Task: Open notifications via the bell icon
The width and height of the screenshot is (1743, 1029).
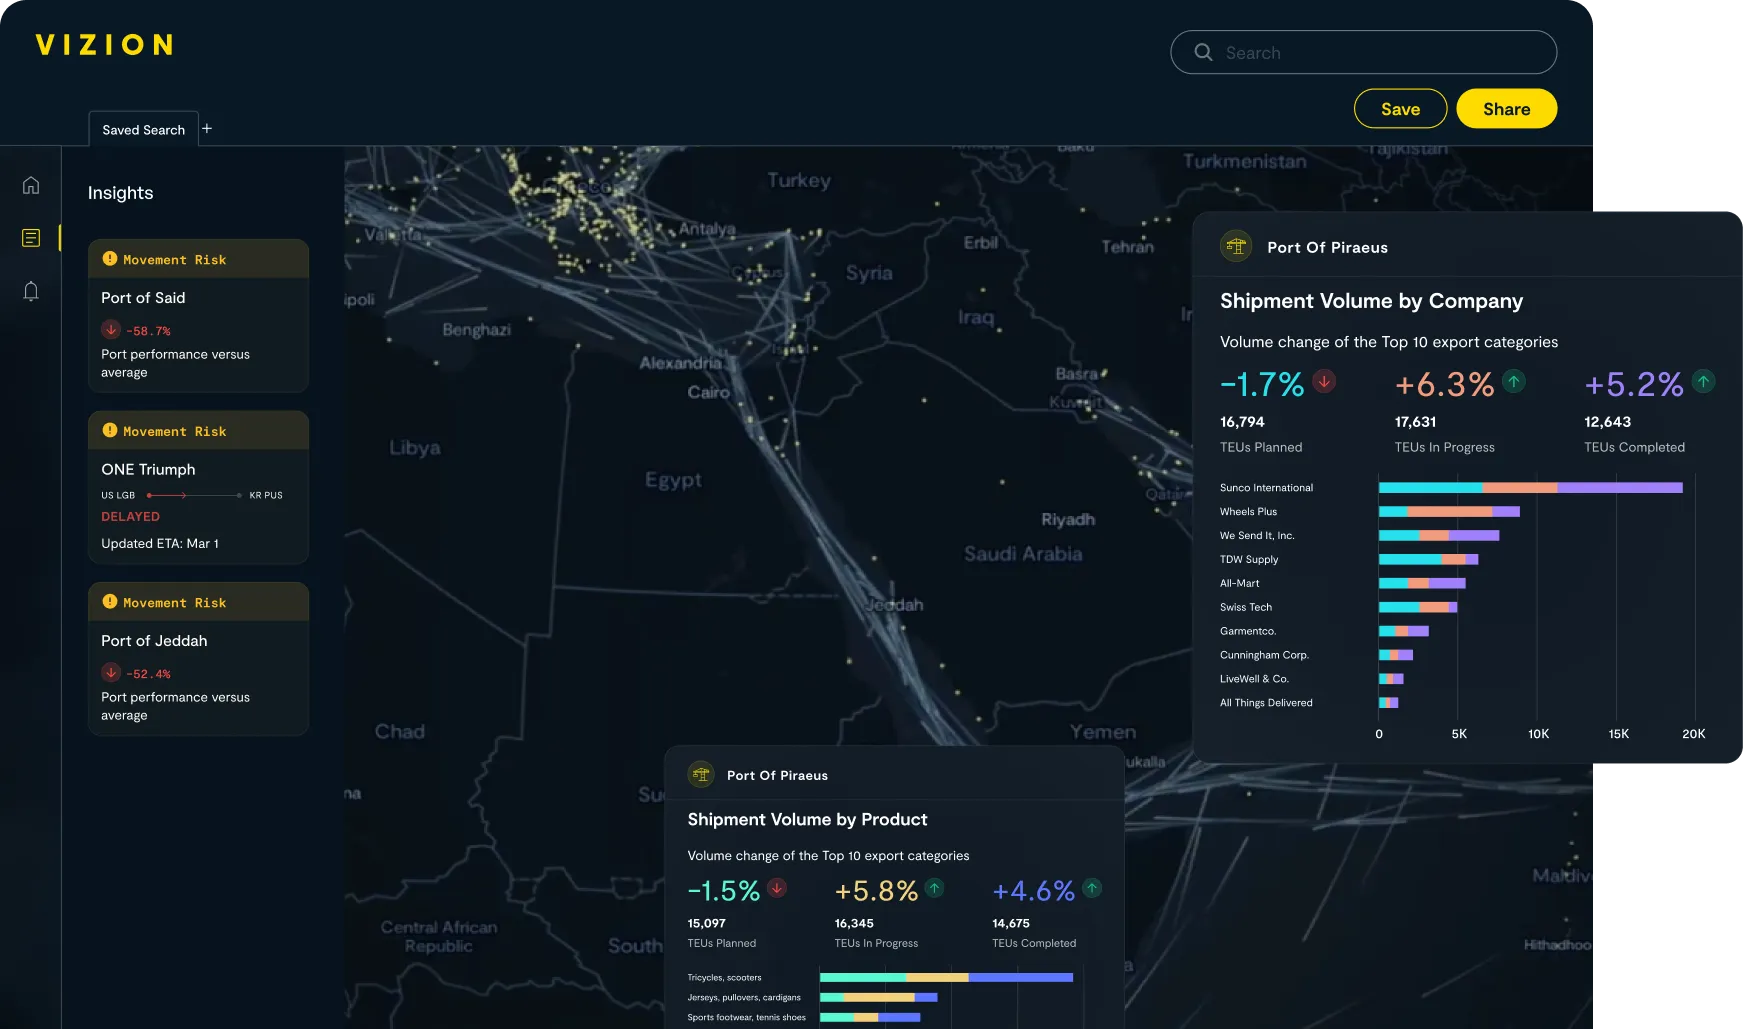Action: [31, 291]
